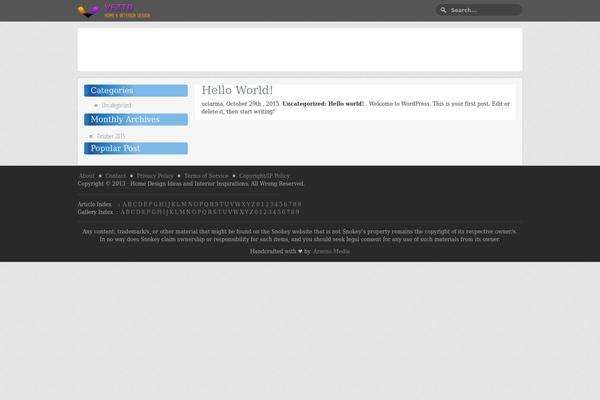Click the heart symbol in Handcrafted line
Viewport: 600px width, 400px height.
pos(300,251)
